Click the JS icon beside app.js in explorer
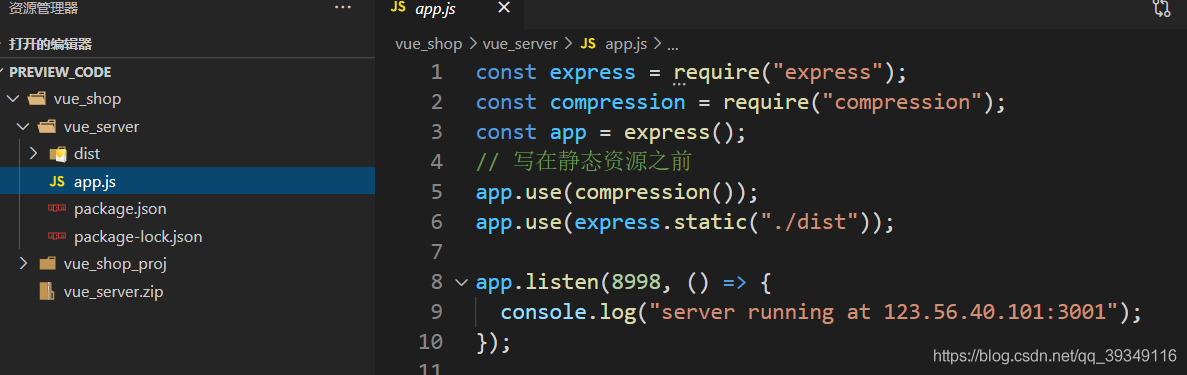This screenshot has height=375, width=1187. pos(57,182)
